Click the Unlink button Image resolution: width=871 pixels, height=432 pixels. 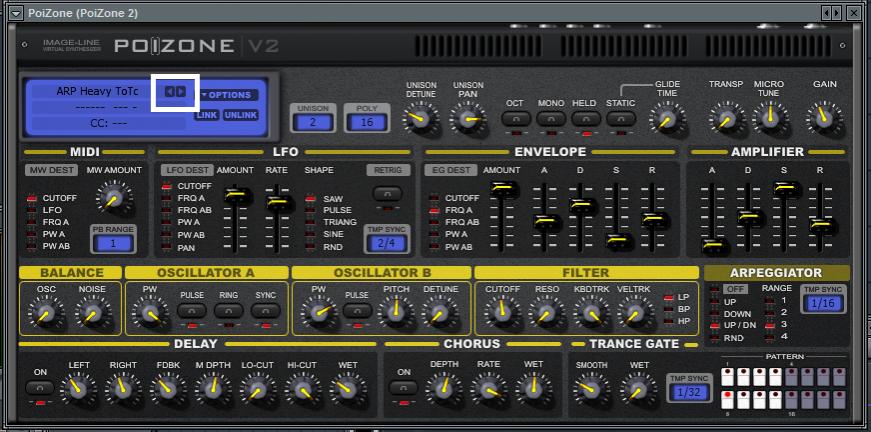point(240,115)
